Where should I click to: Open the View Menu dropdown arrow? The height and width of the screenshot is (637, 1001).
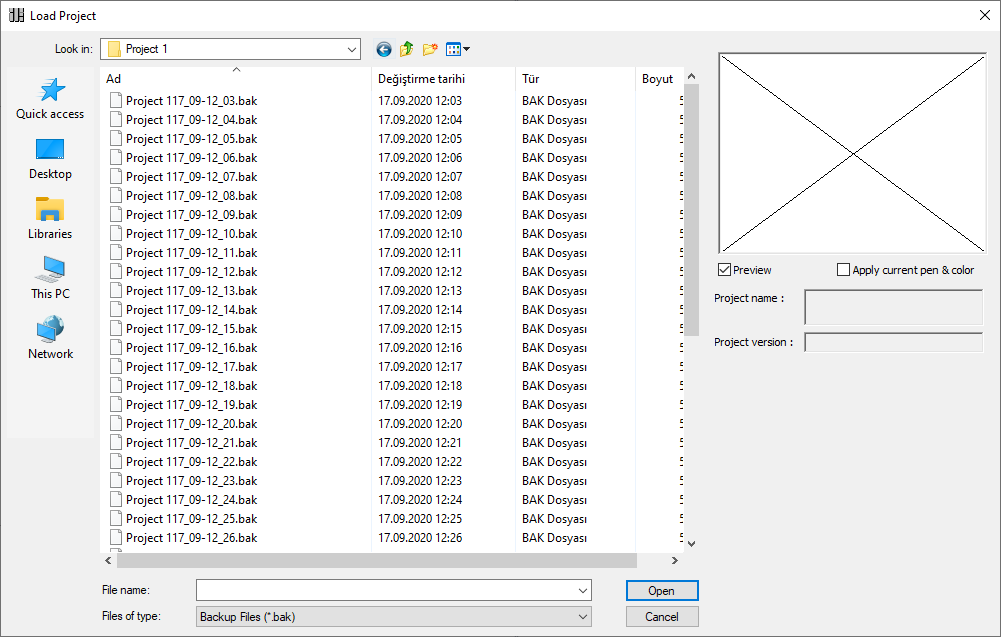[466, 49]
